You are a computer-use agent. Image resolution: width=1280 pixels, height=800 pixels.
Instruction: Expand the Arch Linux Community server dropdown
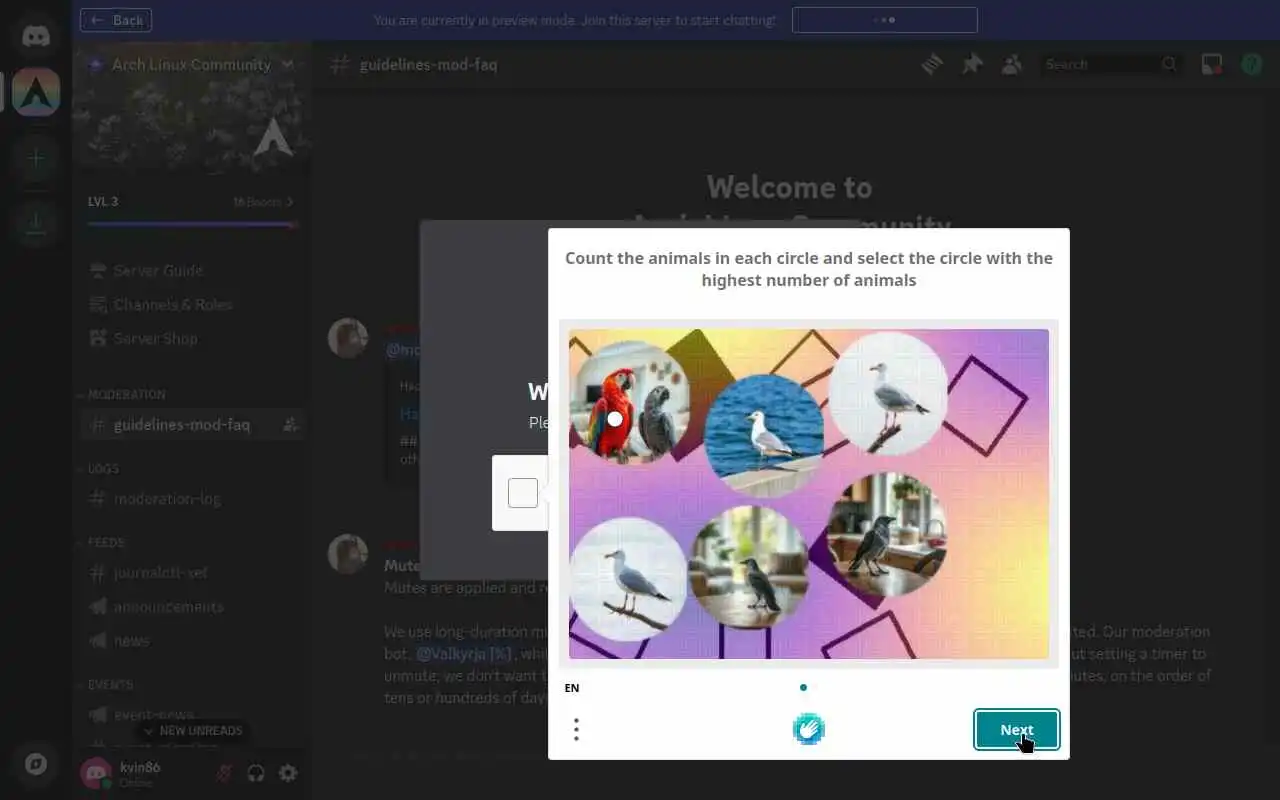tap(287, 64)
